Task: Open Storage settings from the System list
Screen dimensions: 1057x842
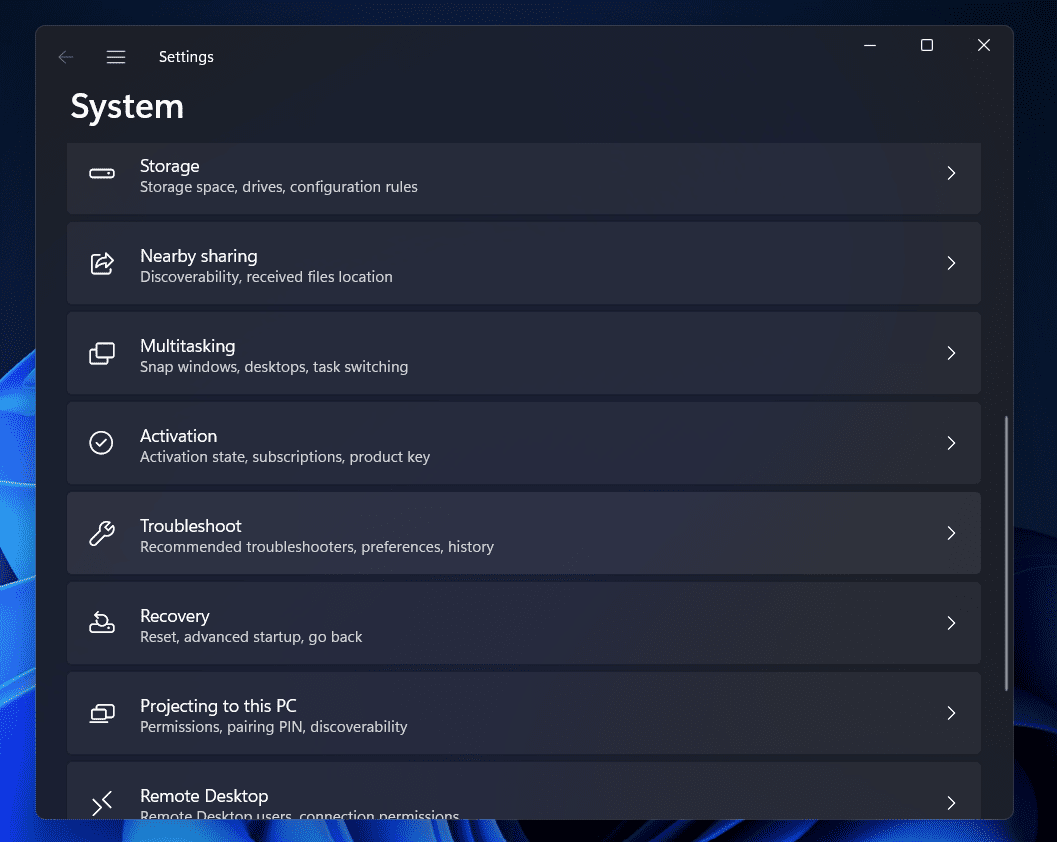Action: 524,178
